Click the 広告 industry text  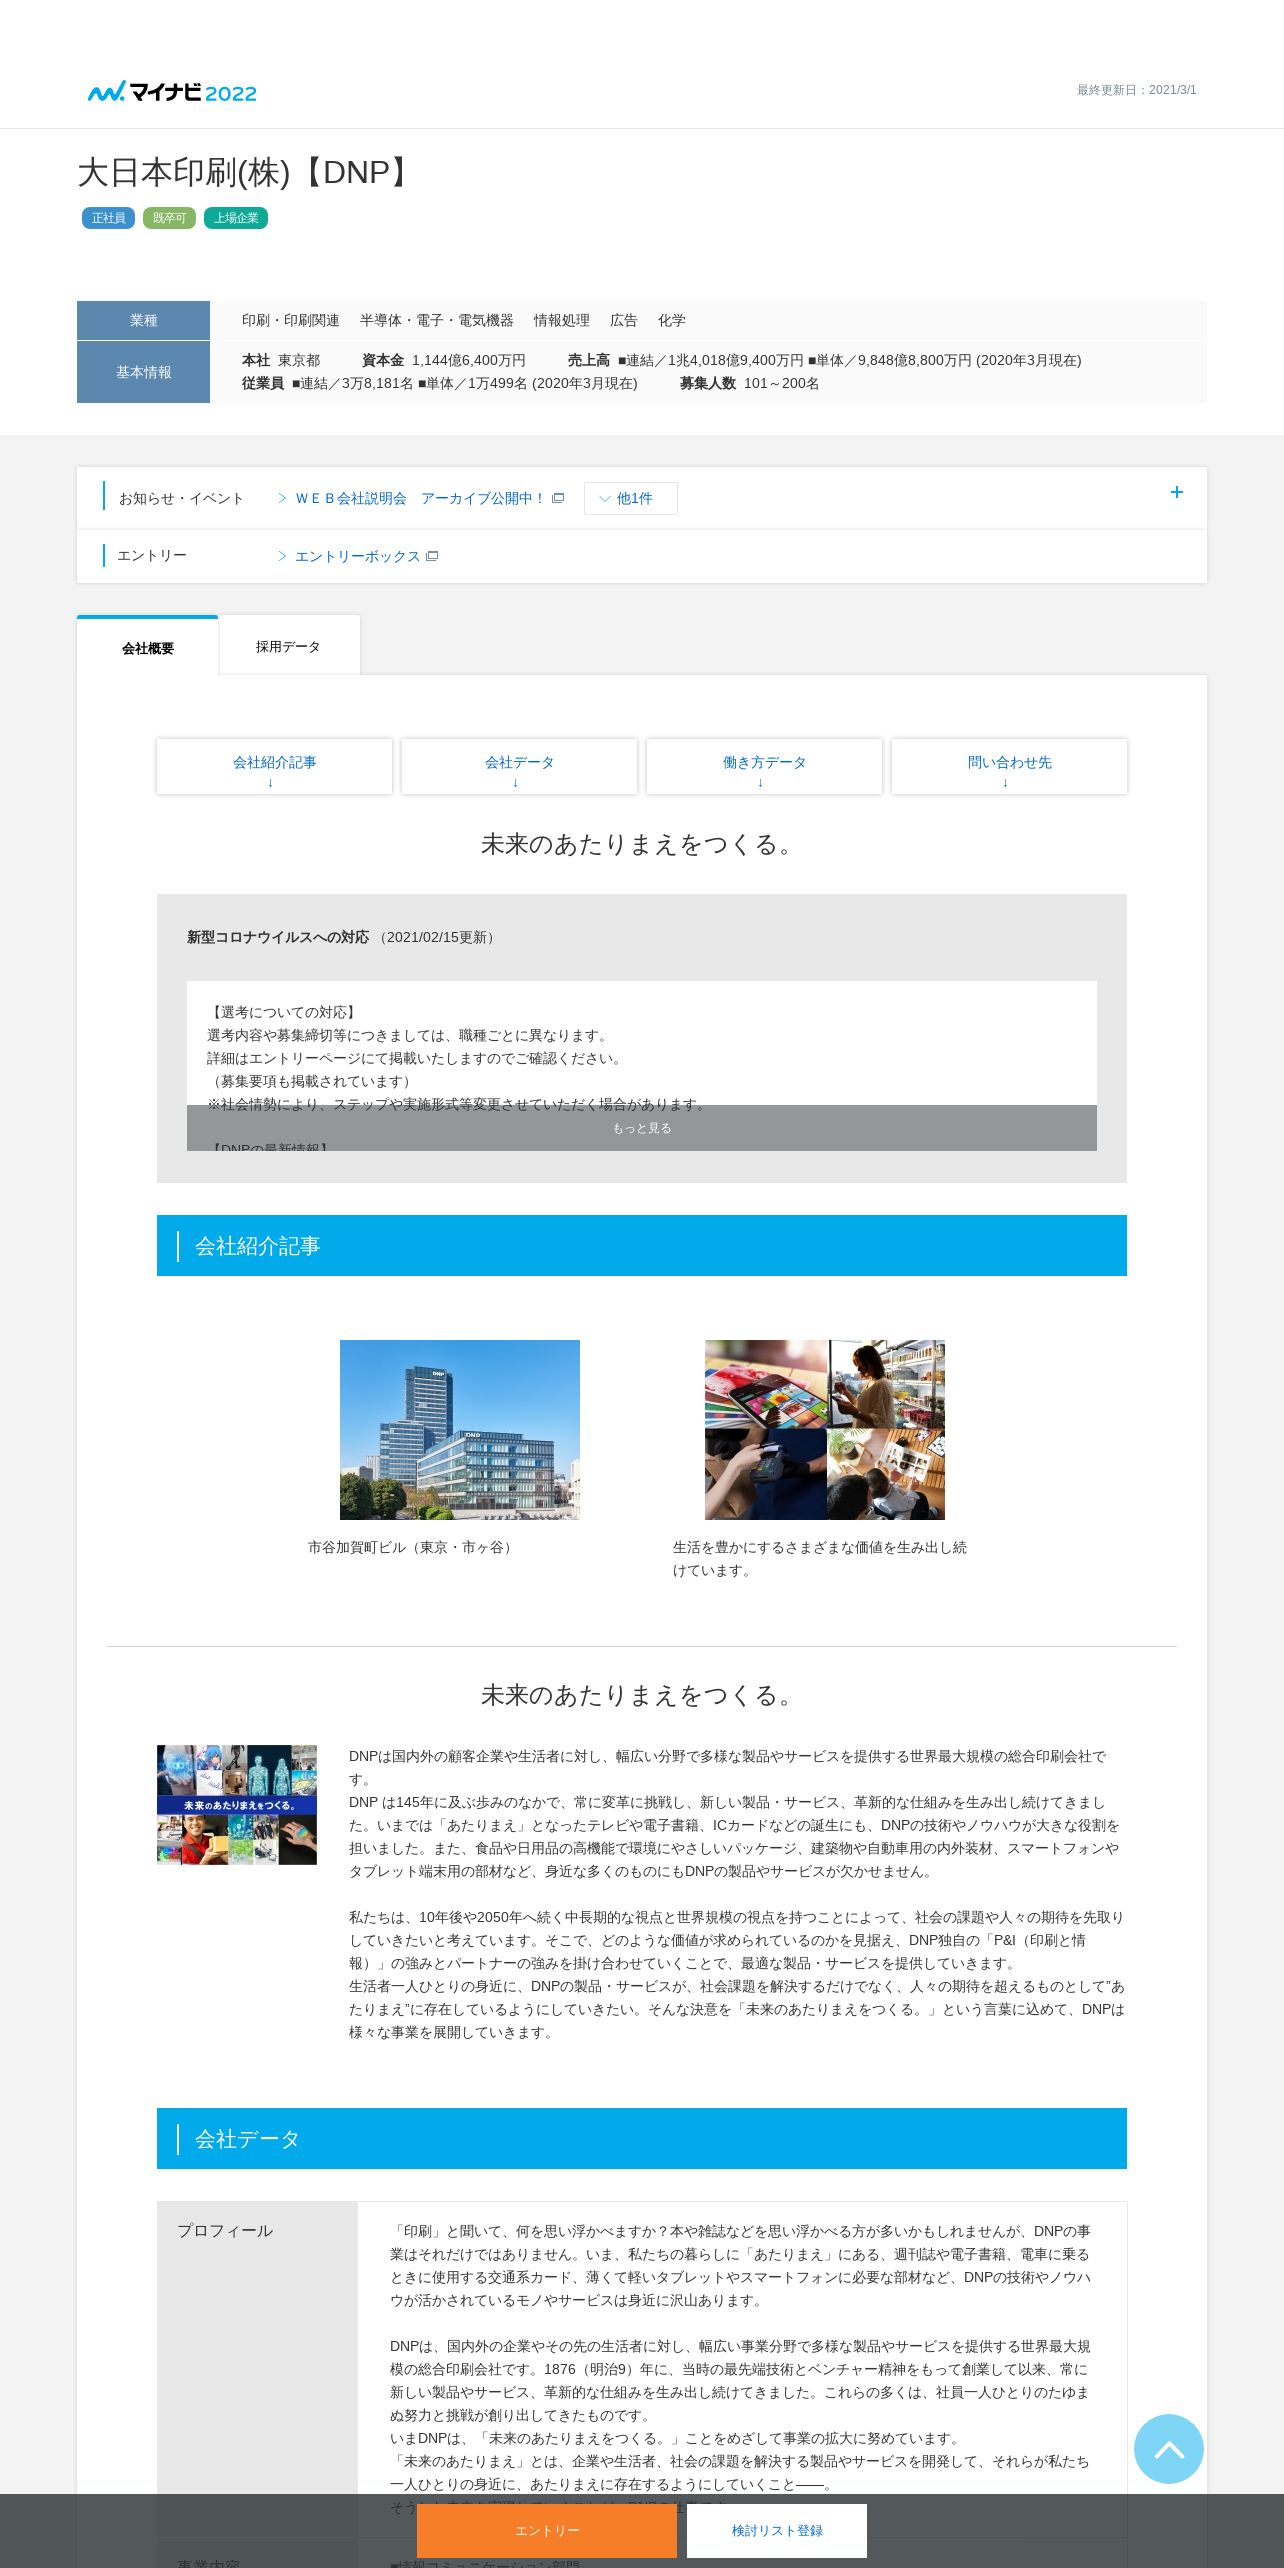pos(624,320)
